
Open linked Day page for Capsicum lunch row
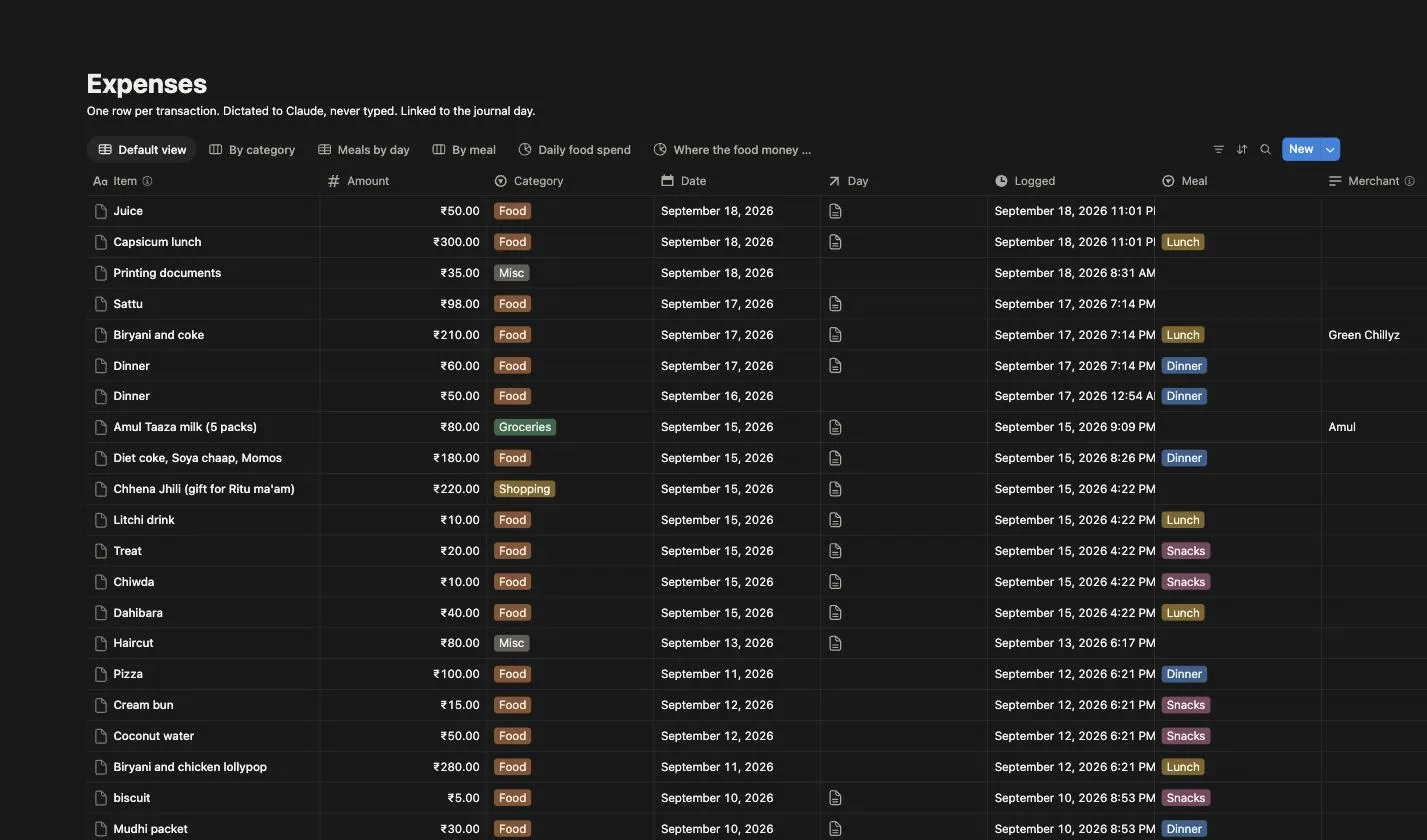click(x=835, y=242)
